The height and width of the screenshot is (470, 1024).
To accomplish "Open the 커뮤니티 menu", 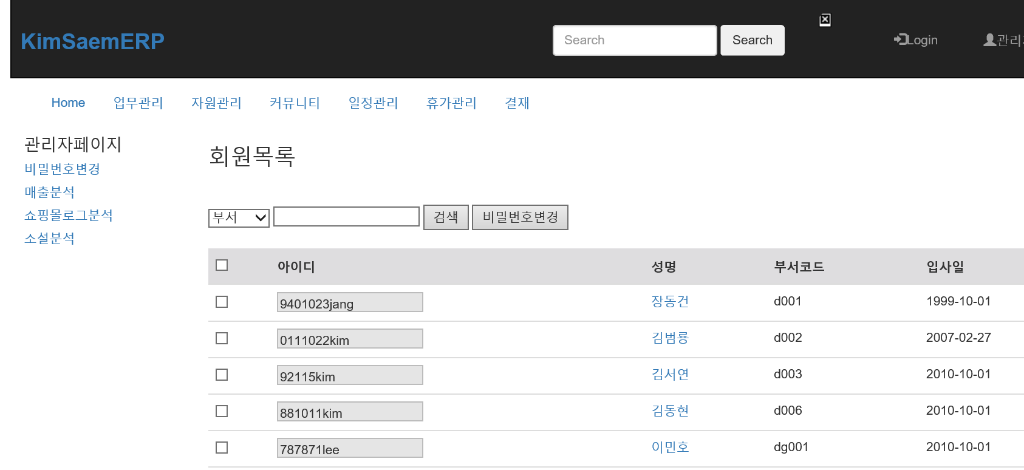I will point(295,102).
